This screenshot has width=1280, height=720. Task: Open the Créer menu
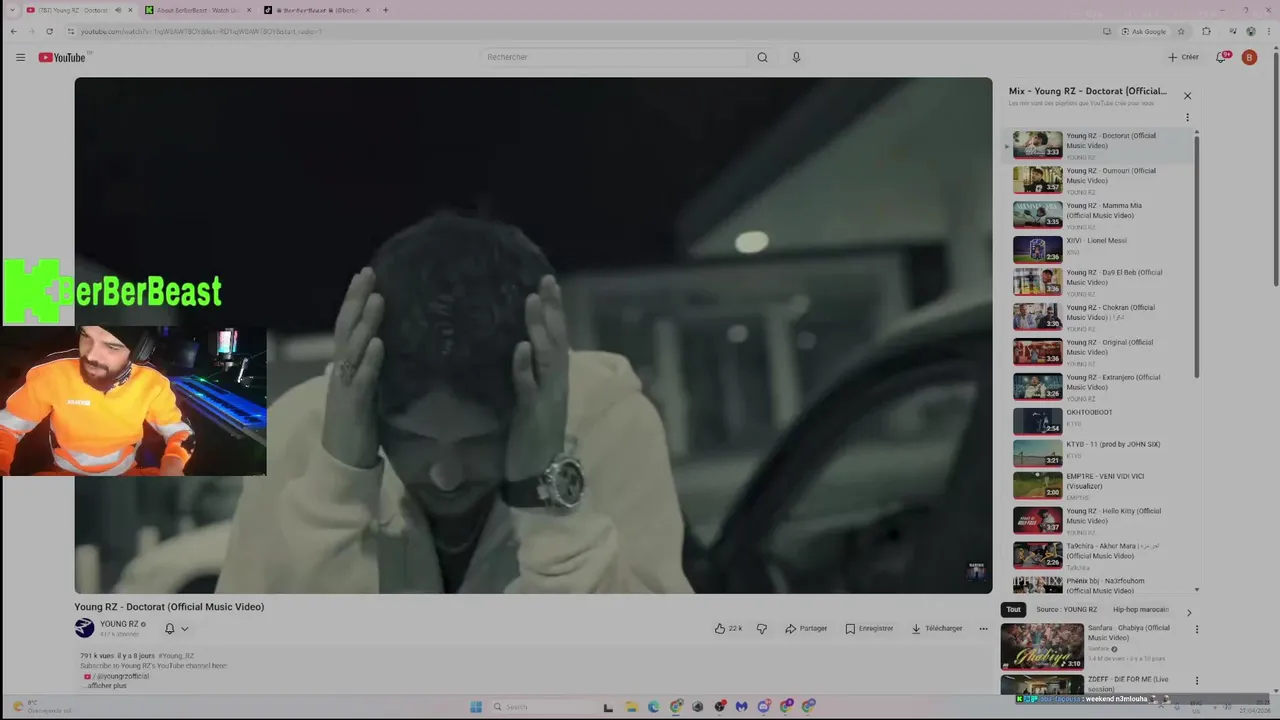(x=1183, y=57)
